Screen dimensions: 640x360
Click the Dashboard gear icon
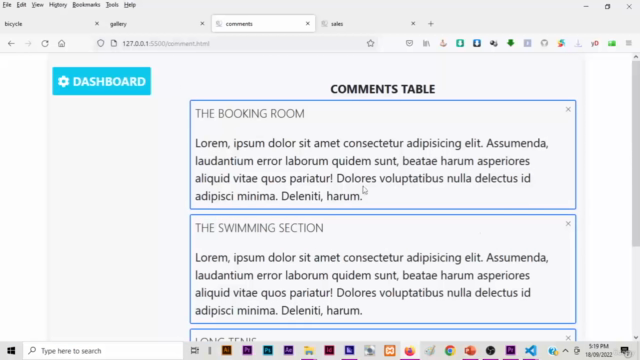[63, 81]
